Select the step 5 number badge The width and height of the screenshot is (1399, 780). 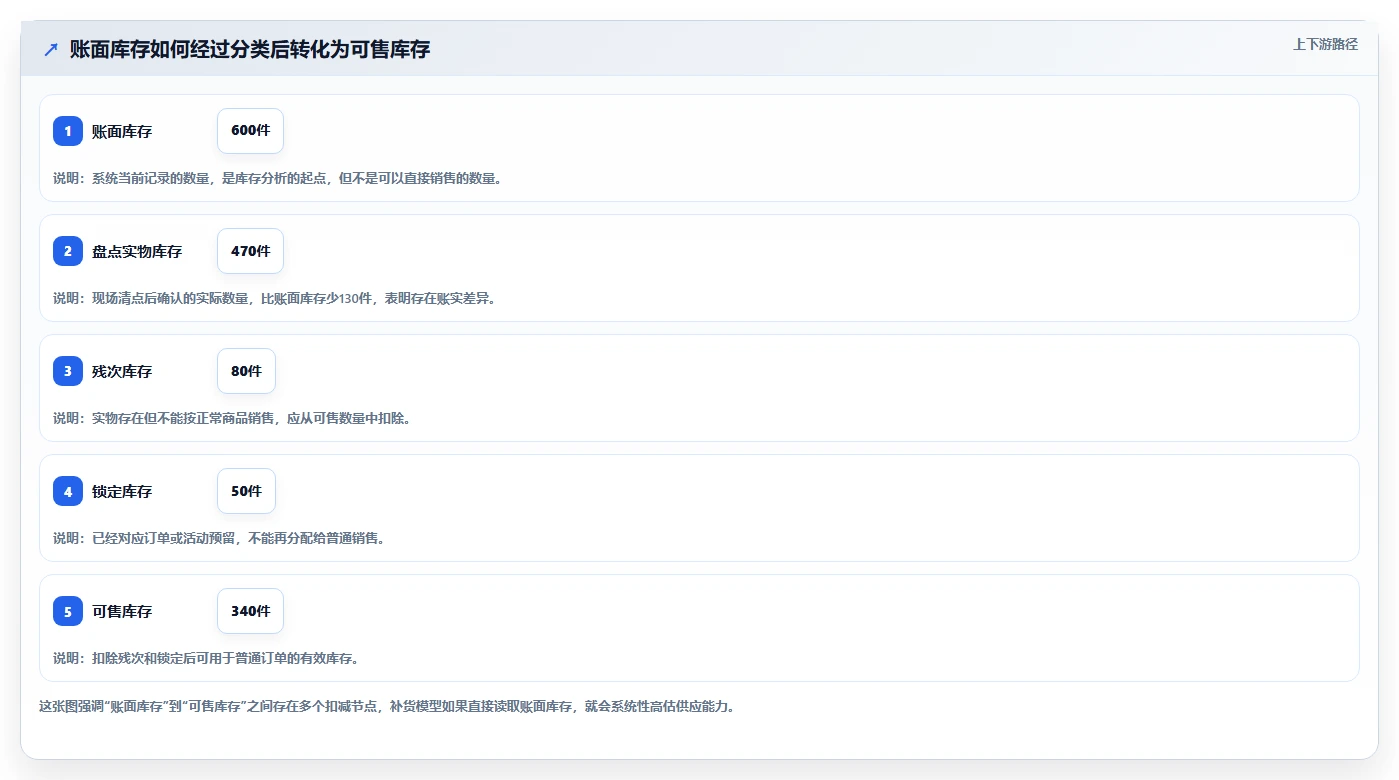pyautogui.click(x=68, y=611)
